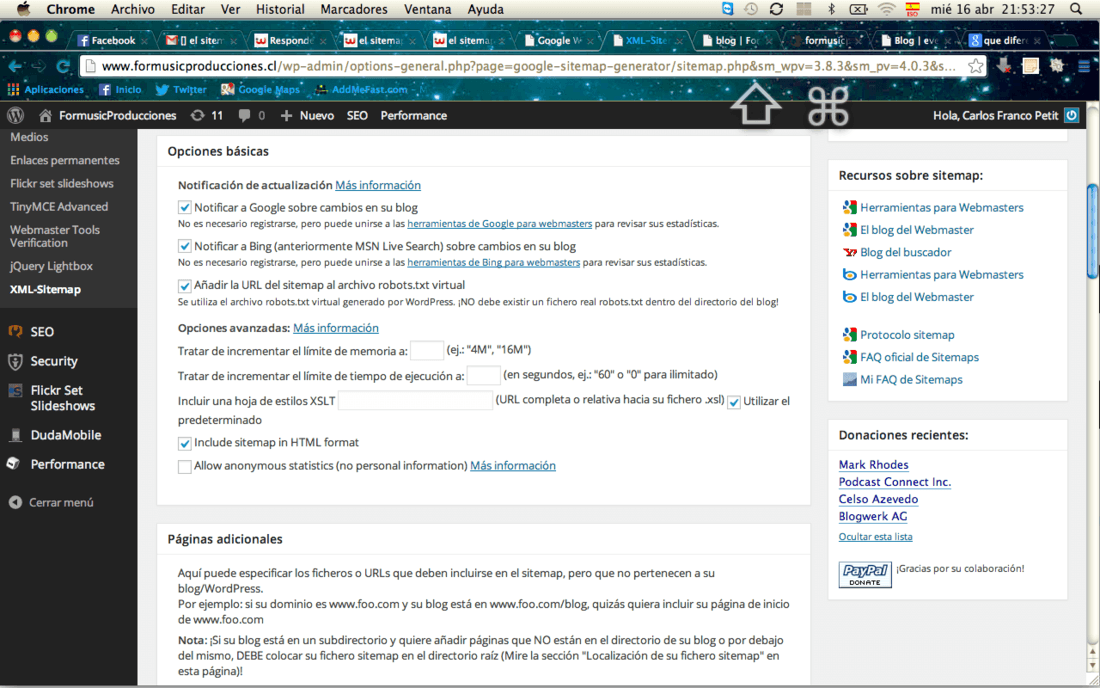Open WordPress logo menu in admin bar
The height and width of the screenshot is (688, 1100).
click(x=15, y=115)
